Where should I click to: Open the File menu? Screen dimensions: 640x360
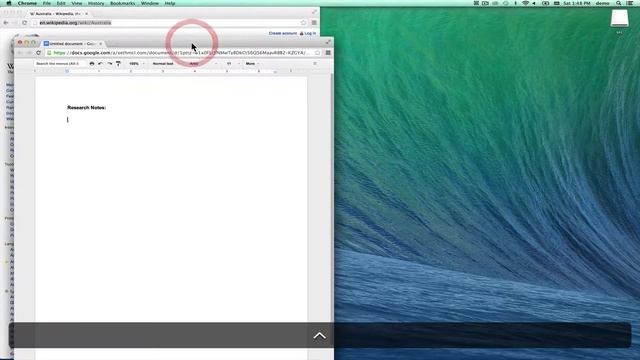[47, 3]
